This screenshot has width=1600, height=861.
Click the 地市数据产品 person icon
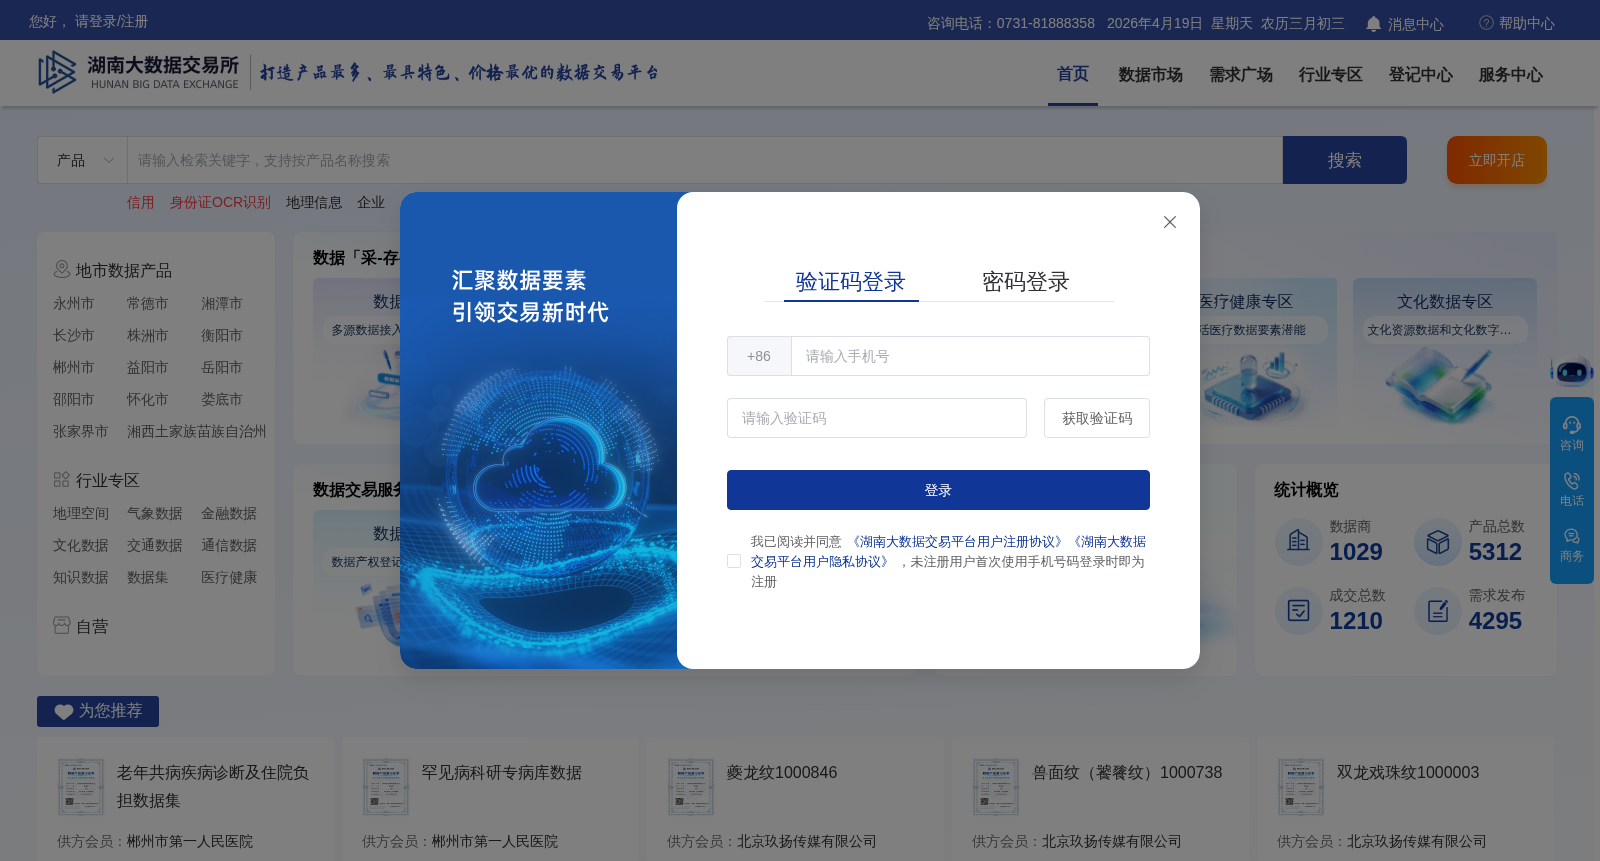pyautogui.click(x=62, y=270)
